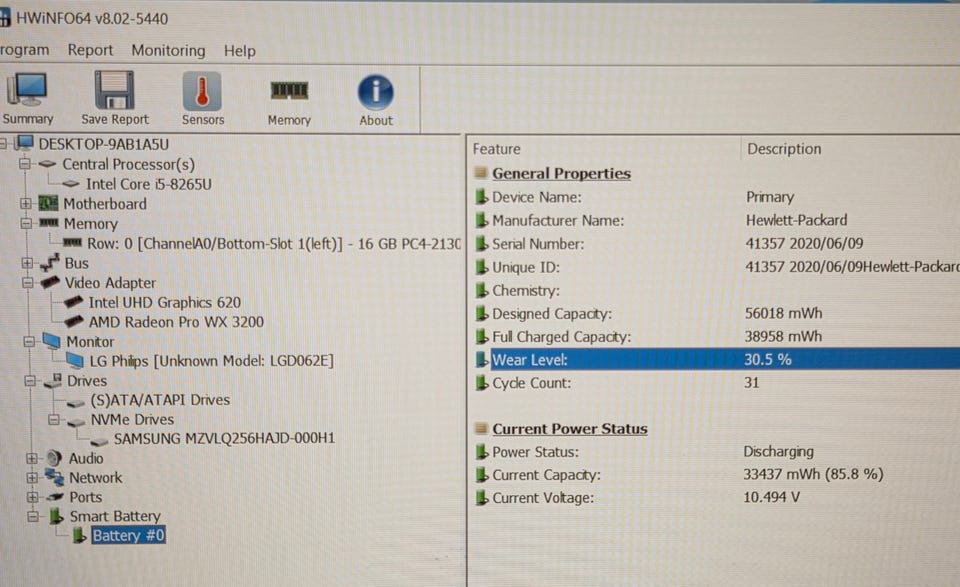Screen dimensions: 960x587
Task: Select the Cycle Count row
Action: click(x=717, y=383)
